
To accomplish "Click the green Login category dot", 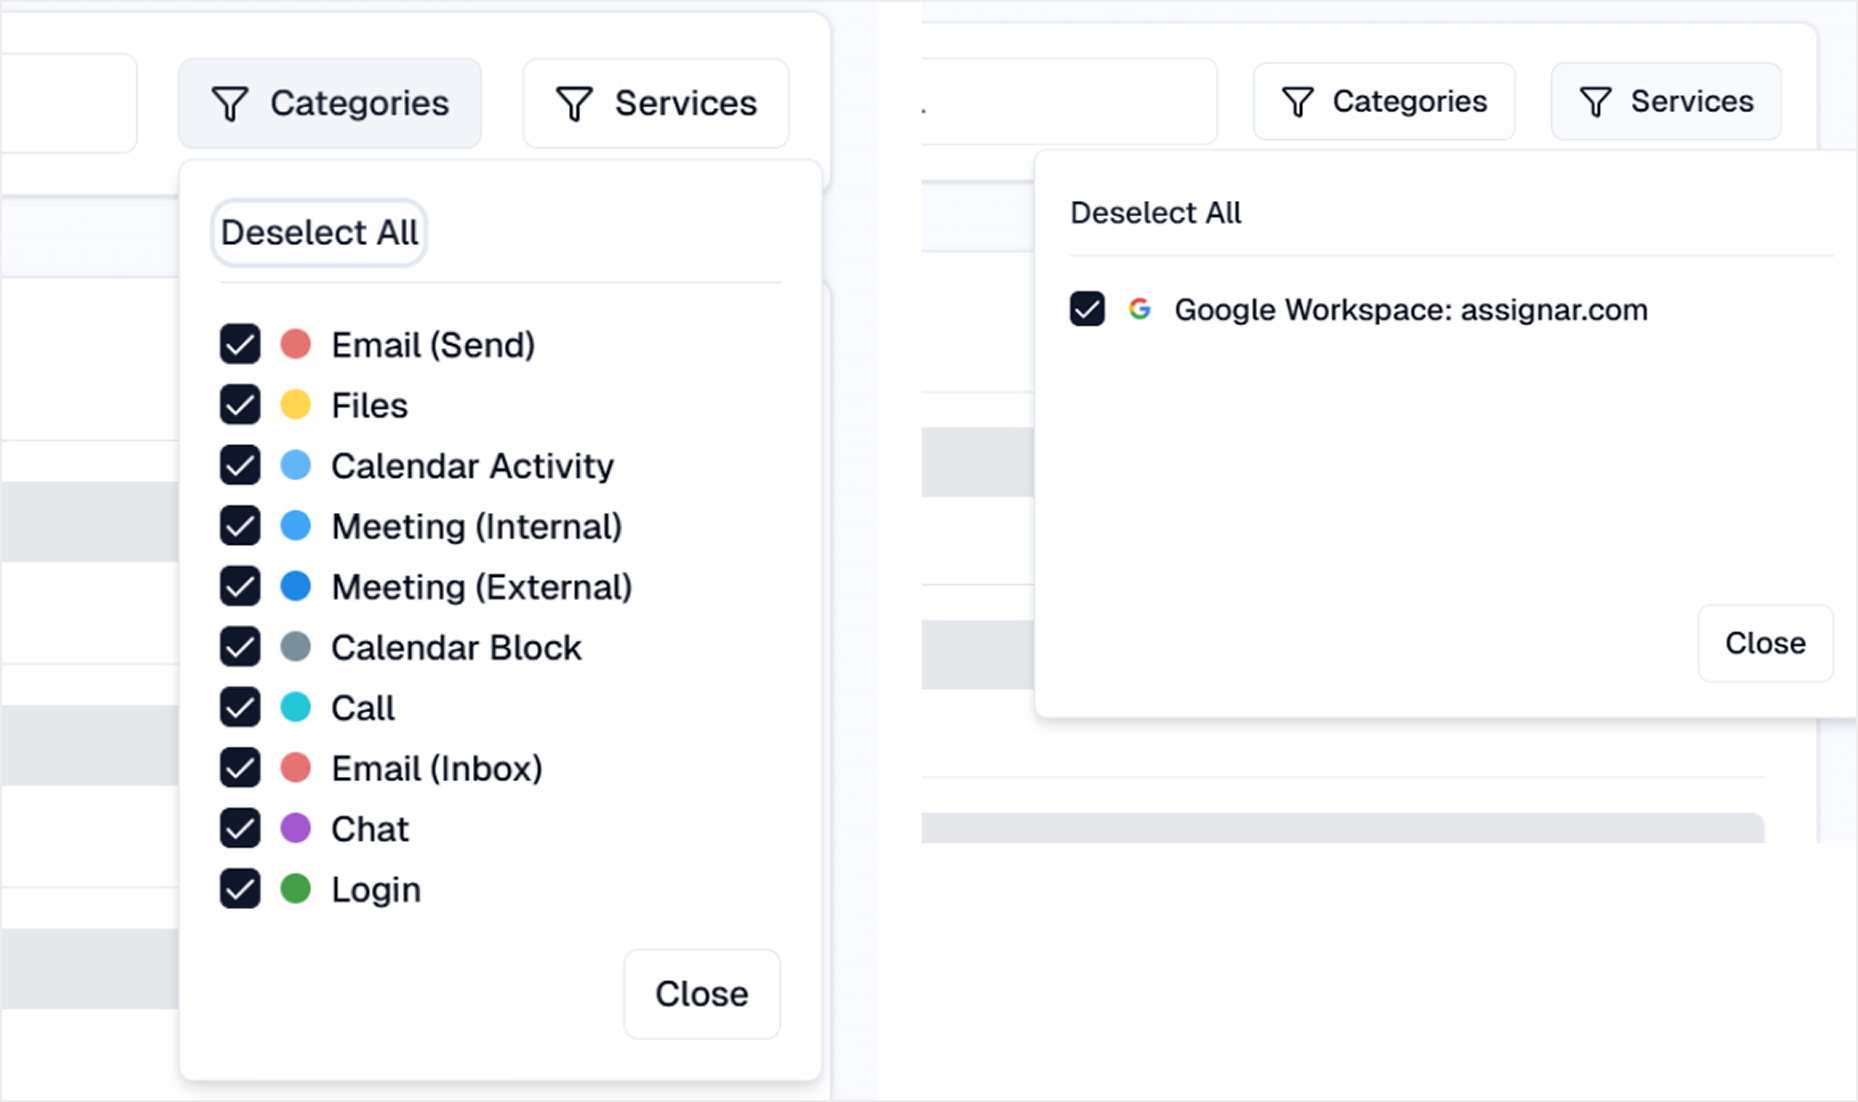I will (295, 889).
